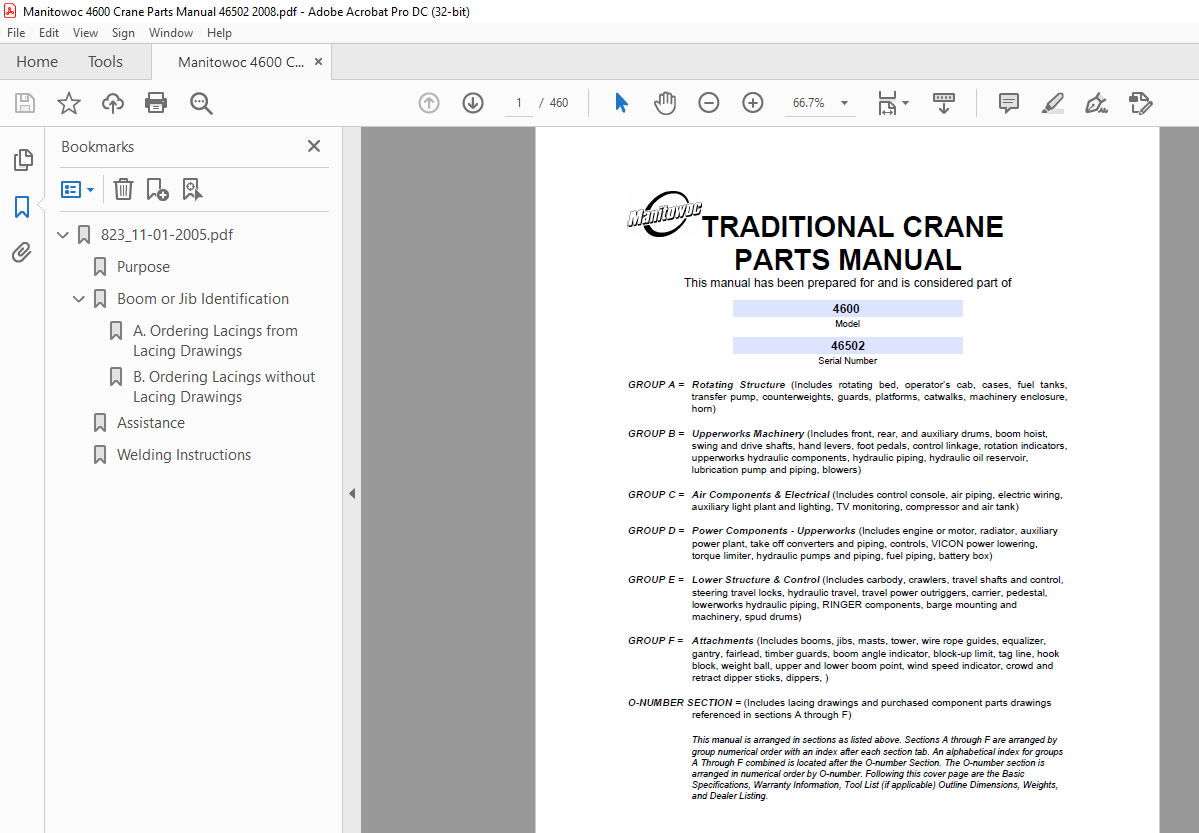
Task: Go to previous page arrow
Action: click(429, 103)
